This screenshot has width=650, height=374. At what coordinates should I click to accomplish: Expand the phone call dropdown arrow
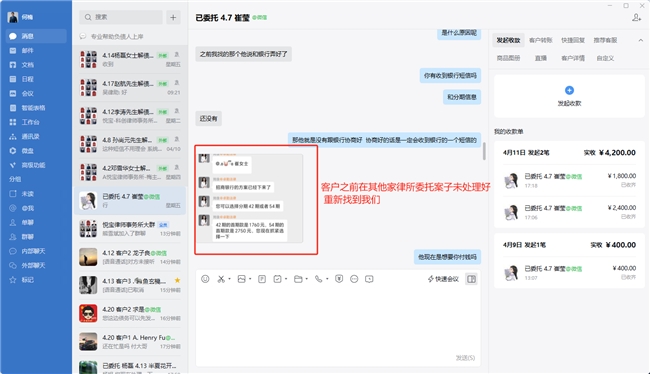(327, 279)
